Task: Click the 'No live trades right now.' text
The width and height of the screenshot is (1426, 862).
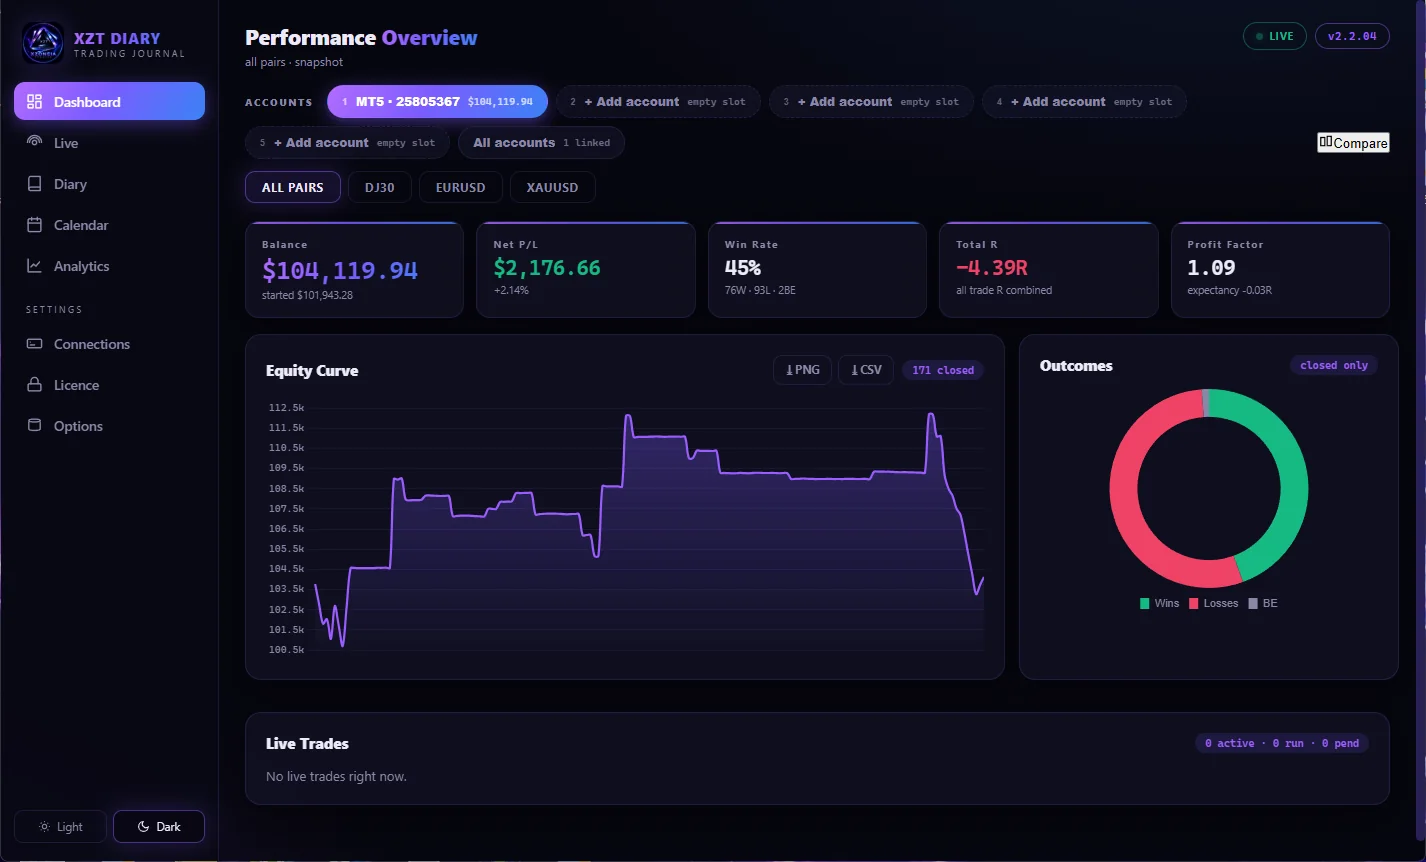Action: 336,776
